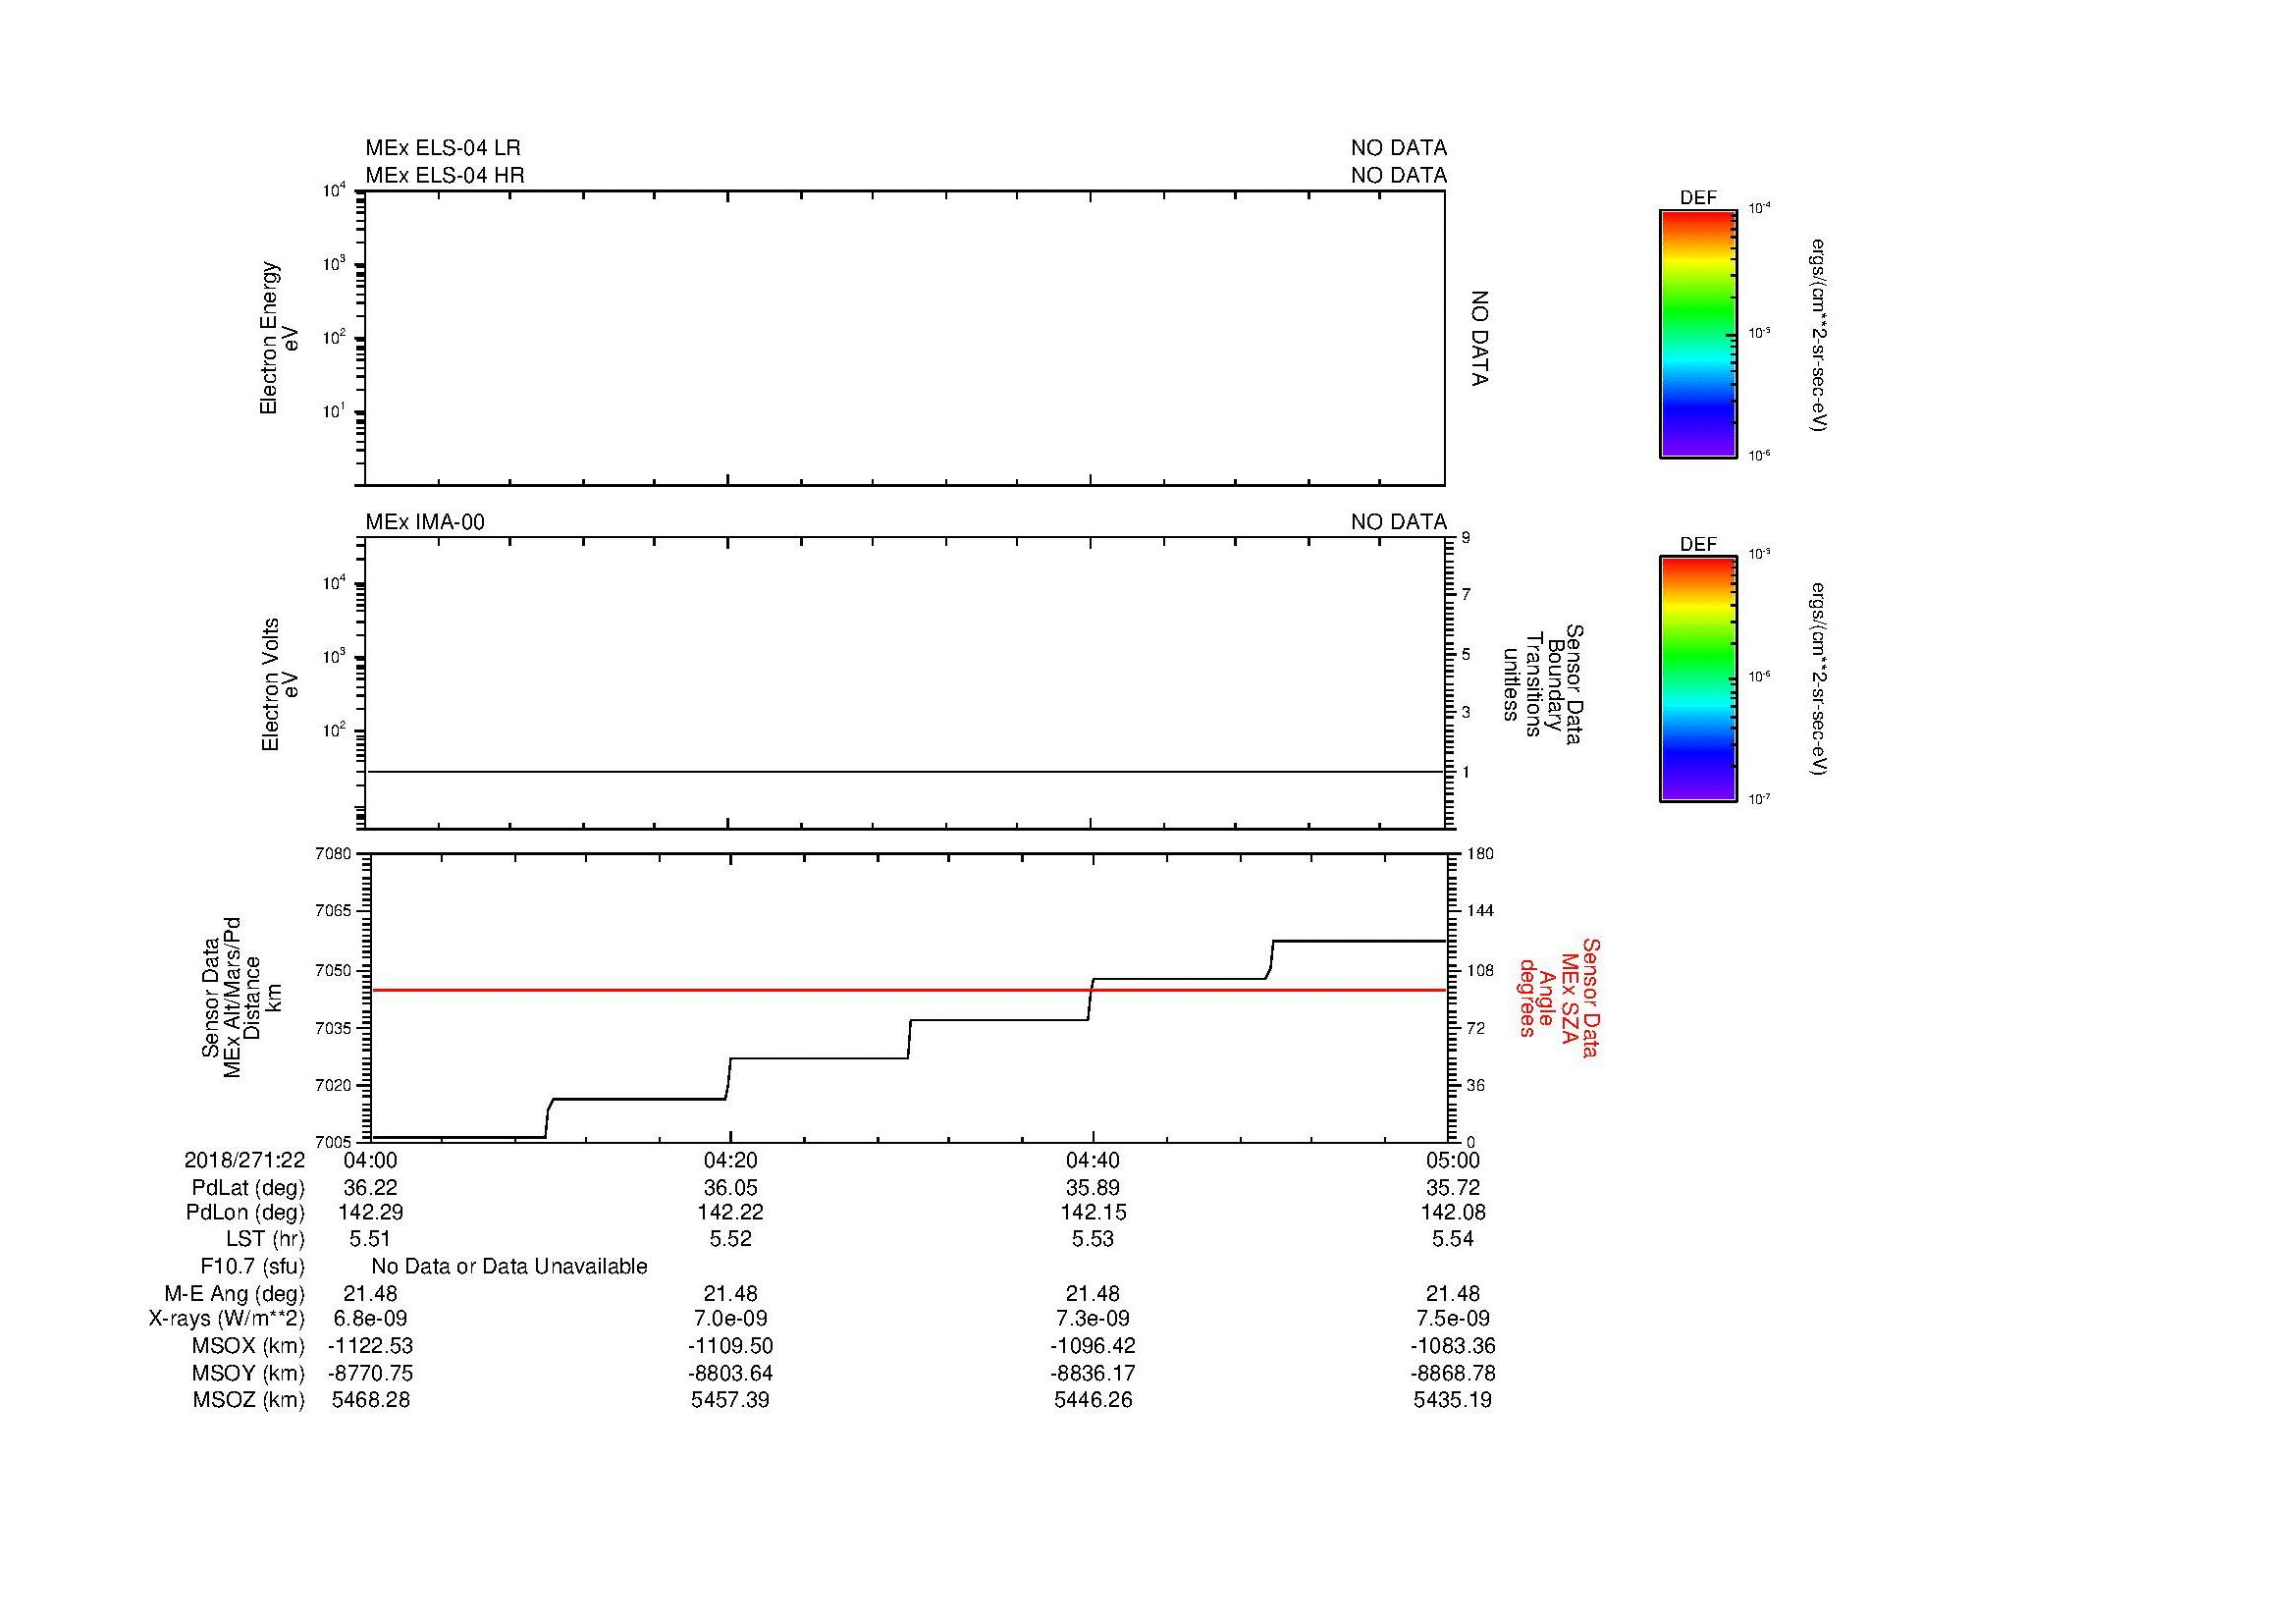Click the 'MEx ELS-04 LR' panel label
Screen dimensions: 2296x1623
(442, 148)
